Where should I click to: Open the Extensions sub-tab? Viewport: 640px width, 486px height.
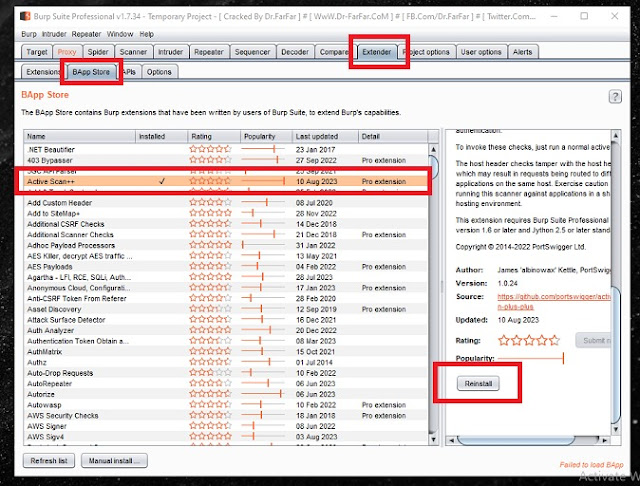pos(43,72)
